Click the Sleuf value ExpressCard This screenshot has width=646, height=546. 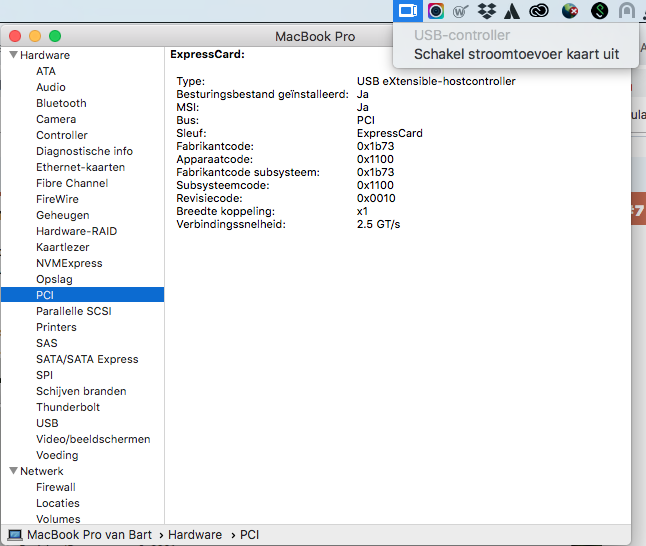pos(390,133)
